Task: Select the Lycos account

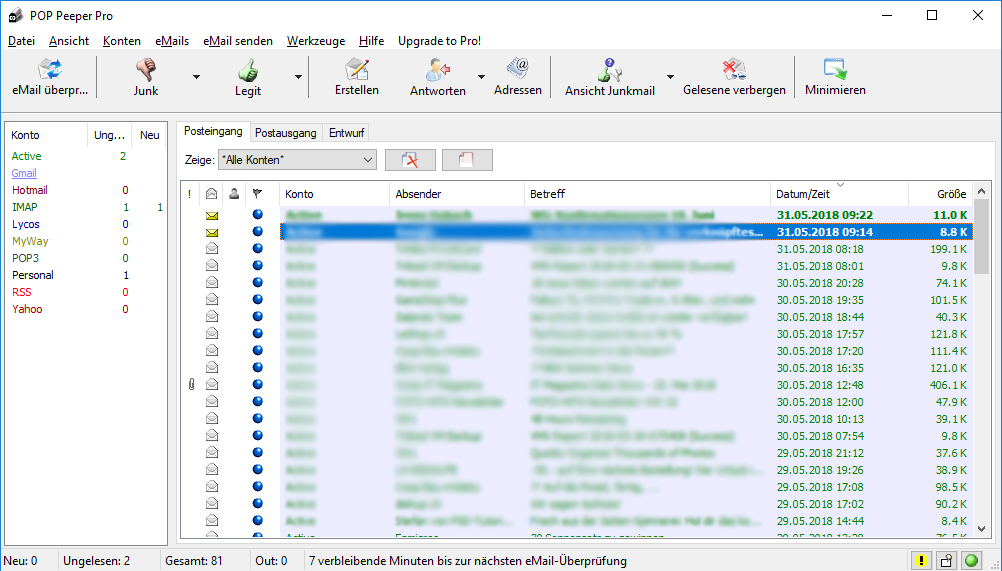Action: [26, 224]
